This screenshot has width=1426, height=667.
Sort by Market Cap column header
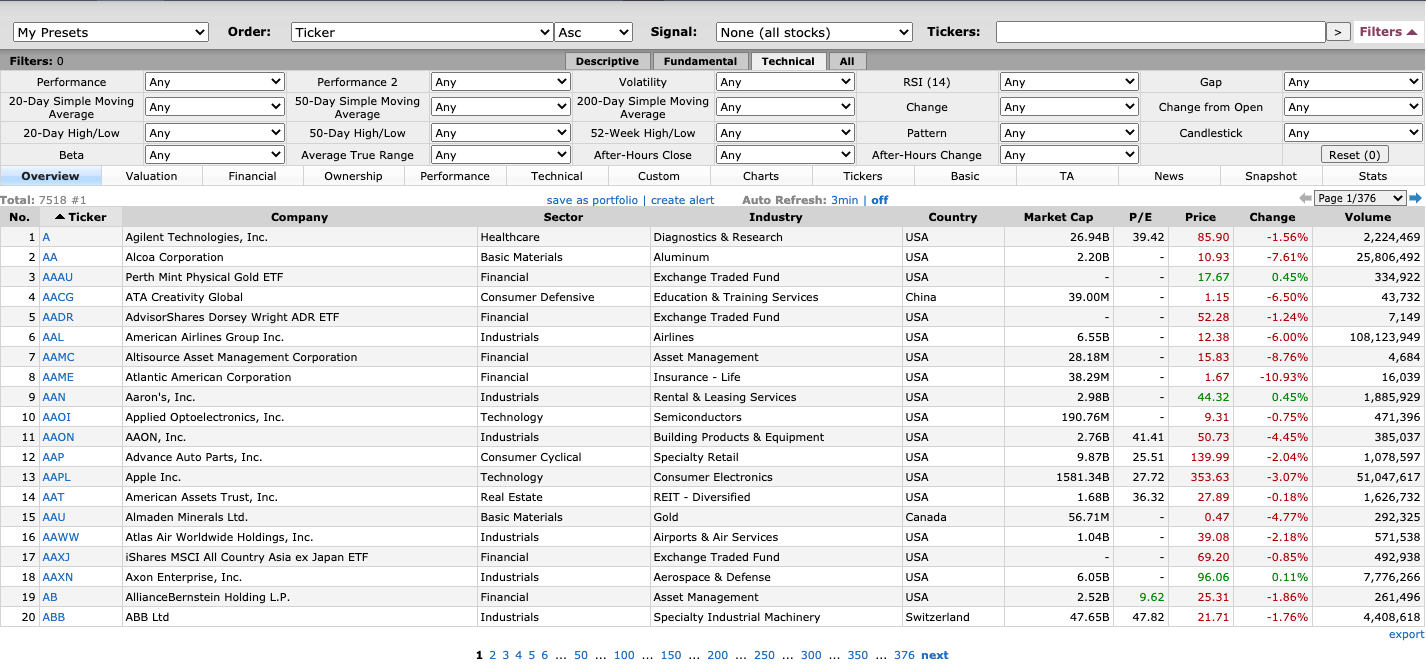[1058, 217]
